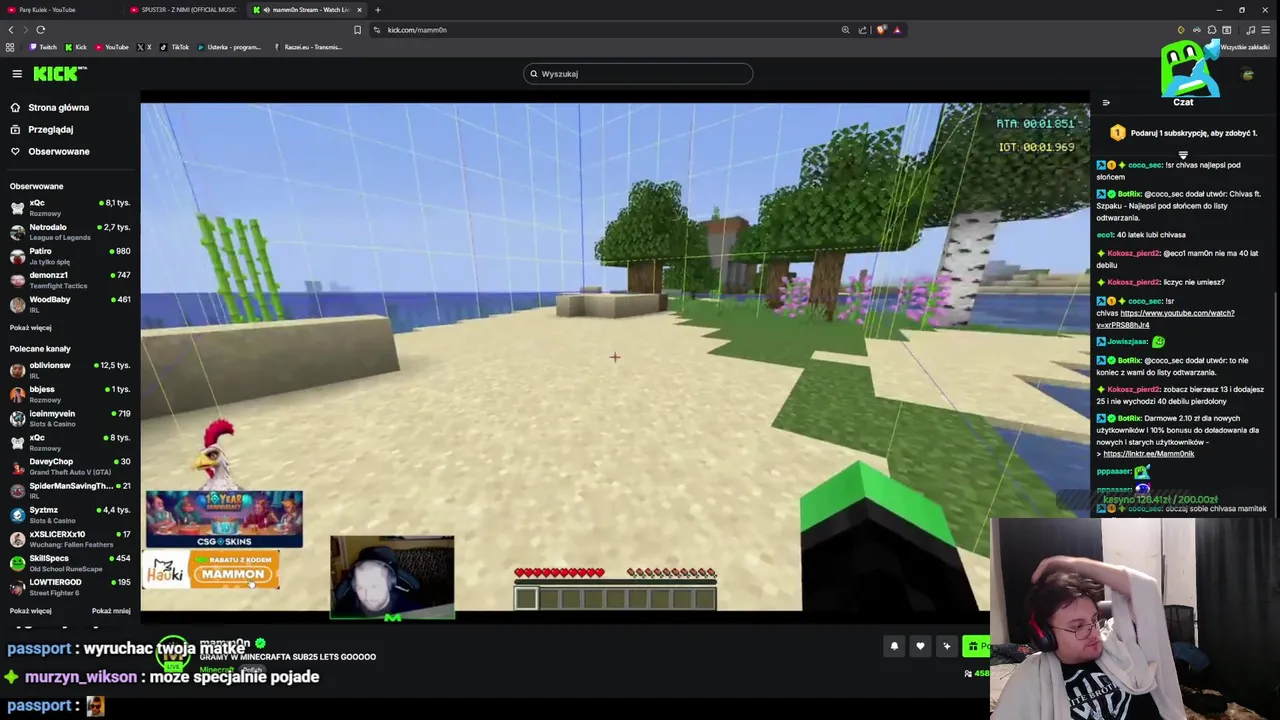1280x720 pixels.
Task: Switch to Parę Kulek YouTube tab
Action: click(61, 9)
